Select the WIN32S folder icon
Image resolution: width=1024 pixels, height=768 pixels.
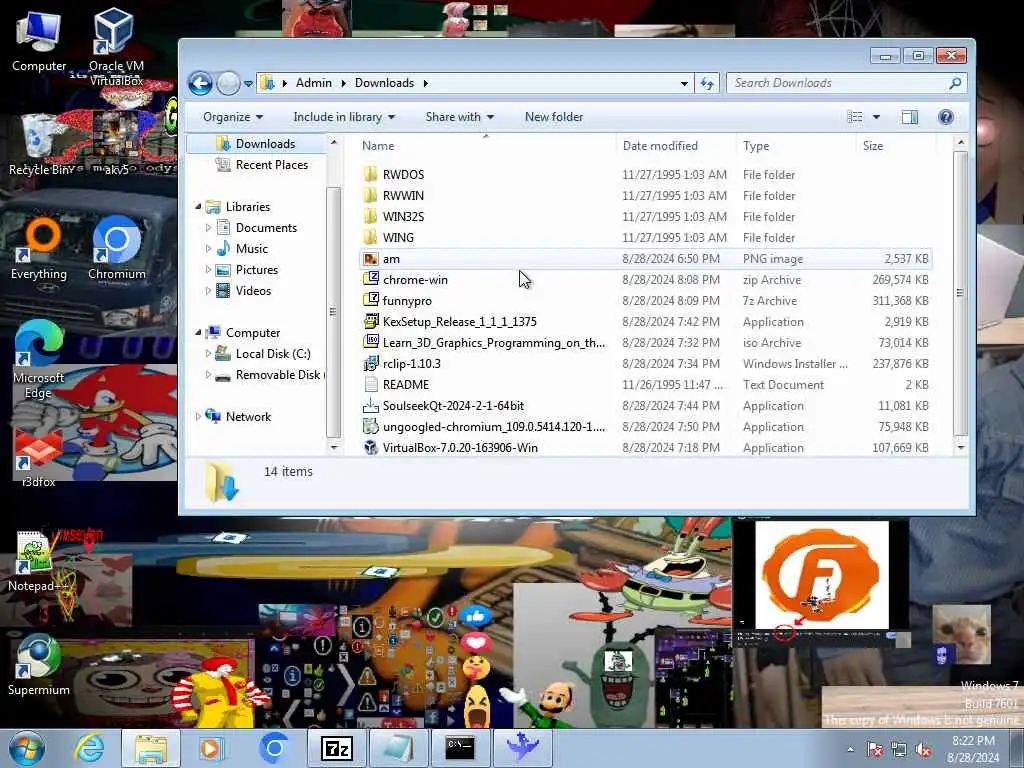pos(370,216)
